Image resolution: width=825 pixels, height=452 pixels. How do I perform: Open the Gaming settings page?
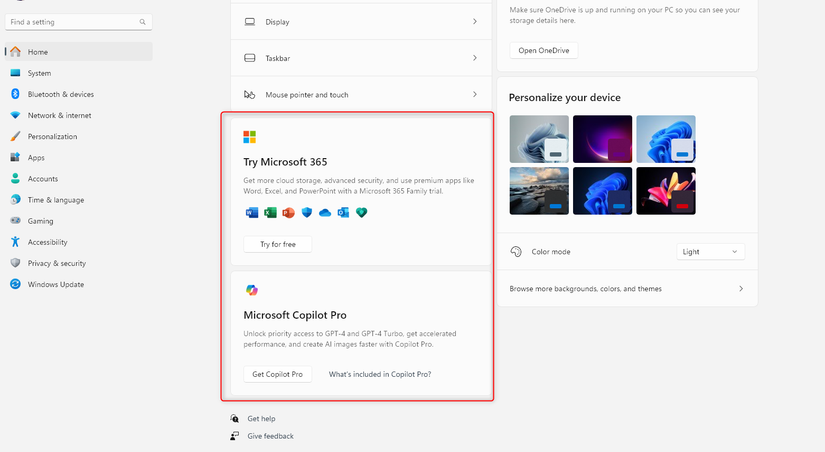click(40, 221)
